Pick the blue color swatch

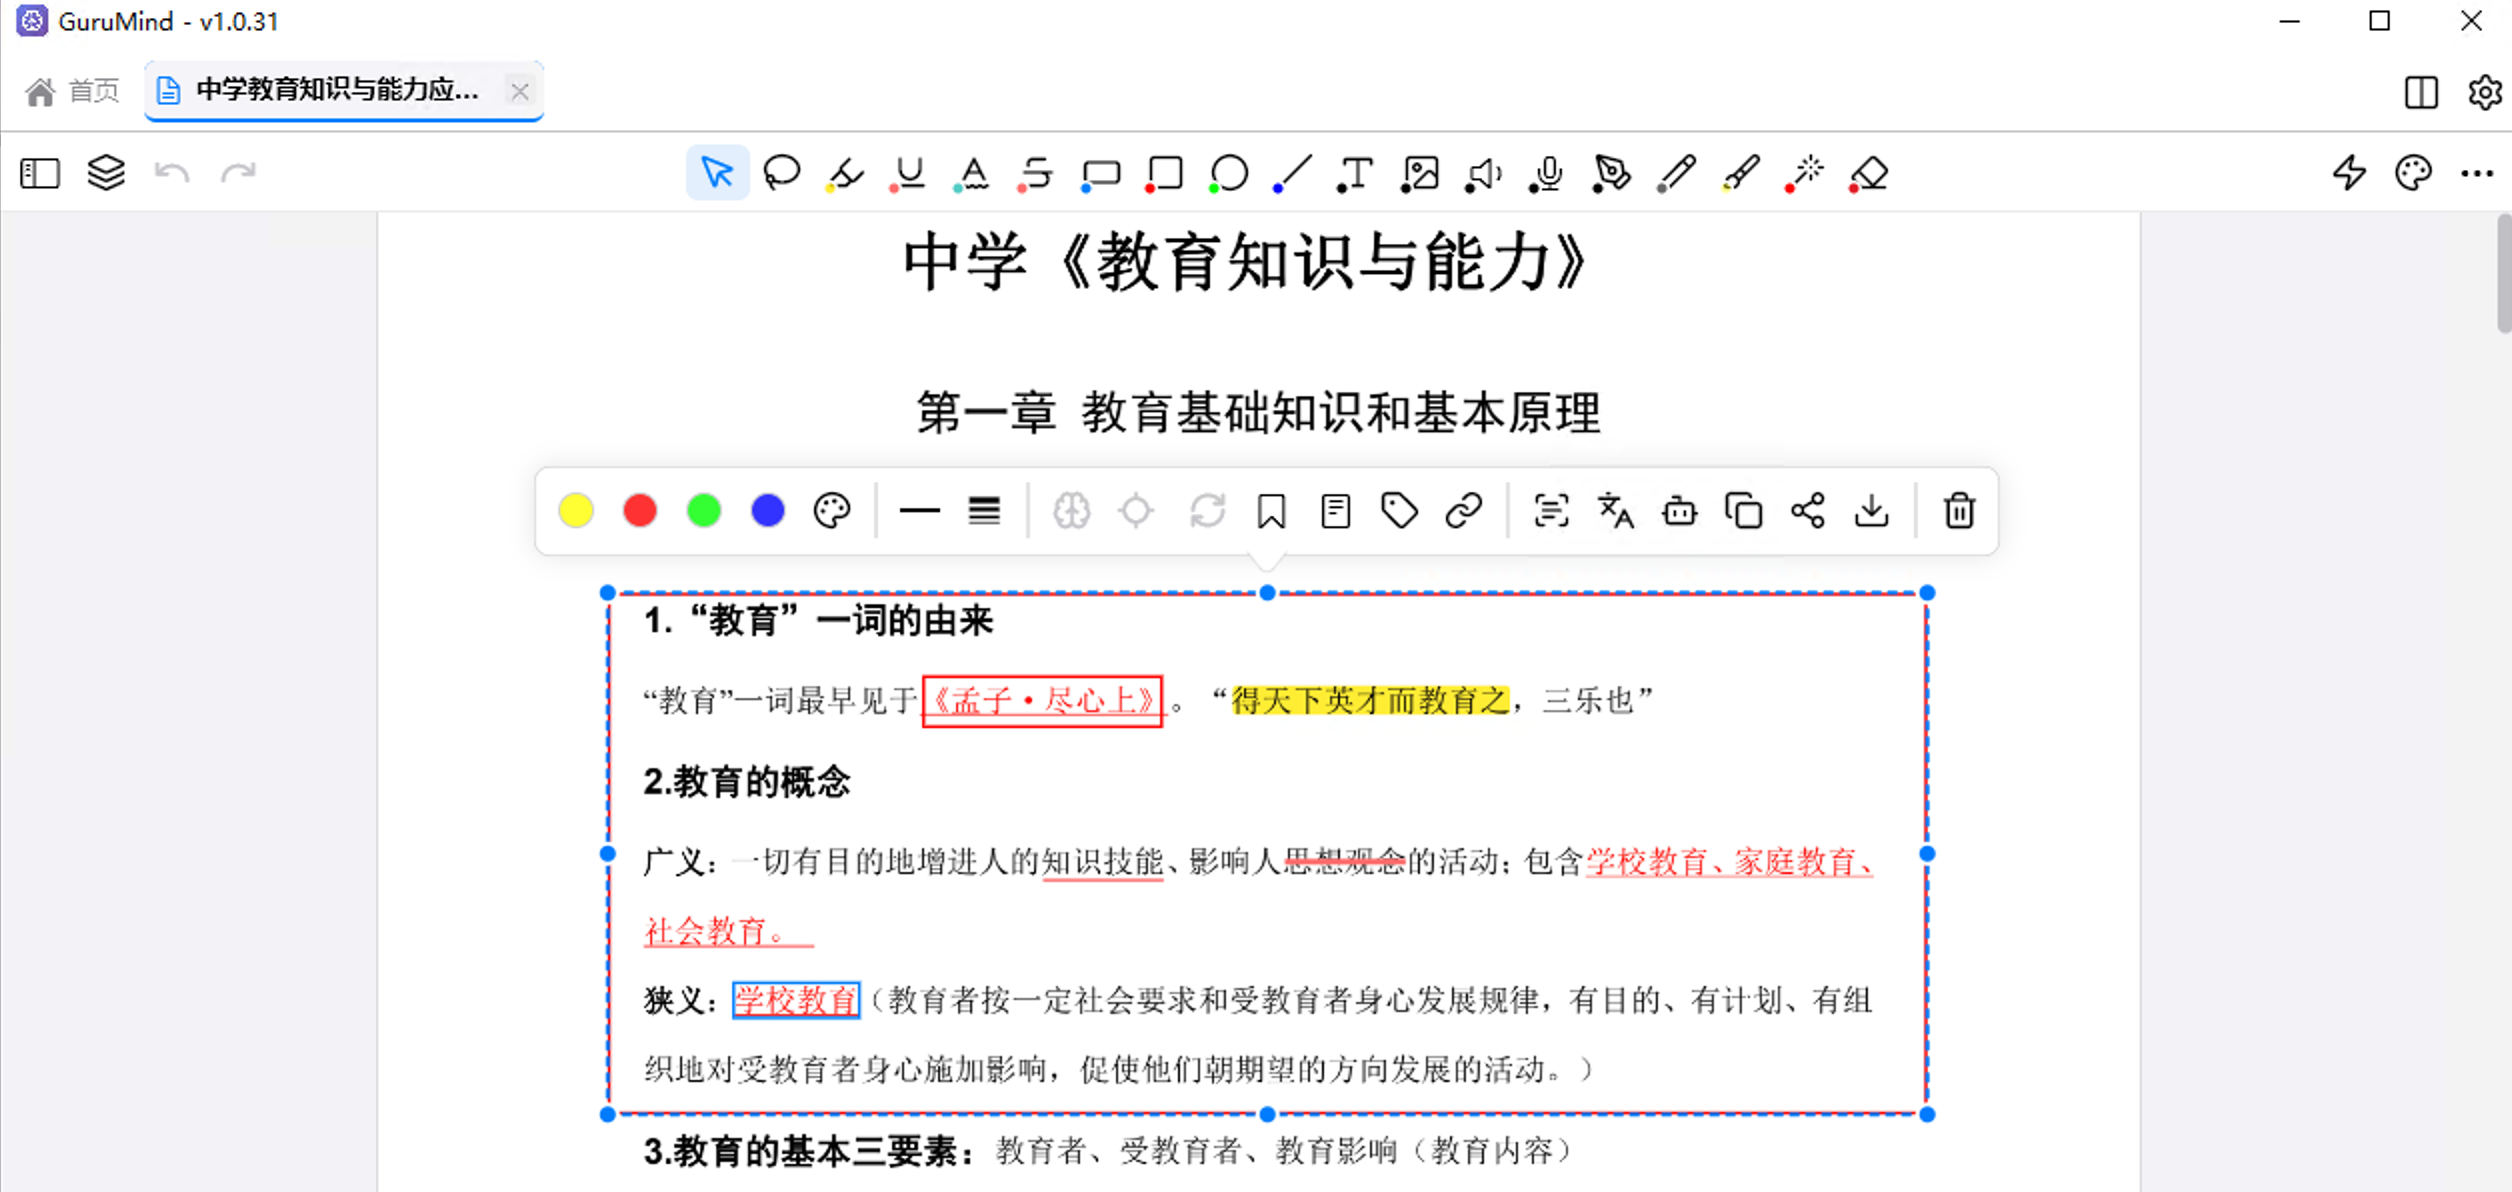(x=768, y=511)
